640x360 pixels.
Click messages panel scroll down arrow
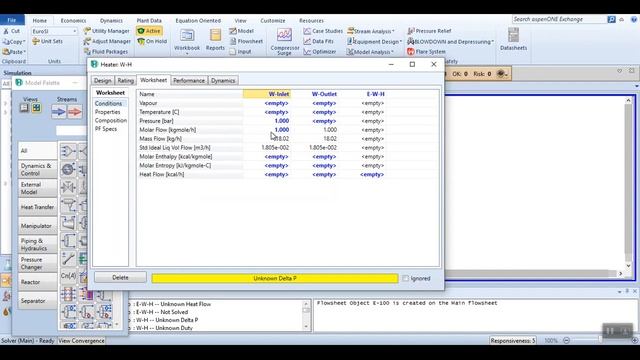306,327
